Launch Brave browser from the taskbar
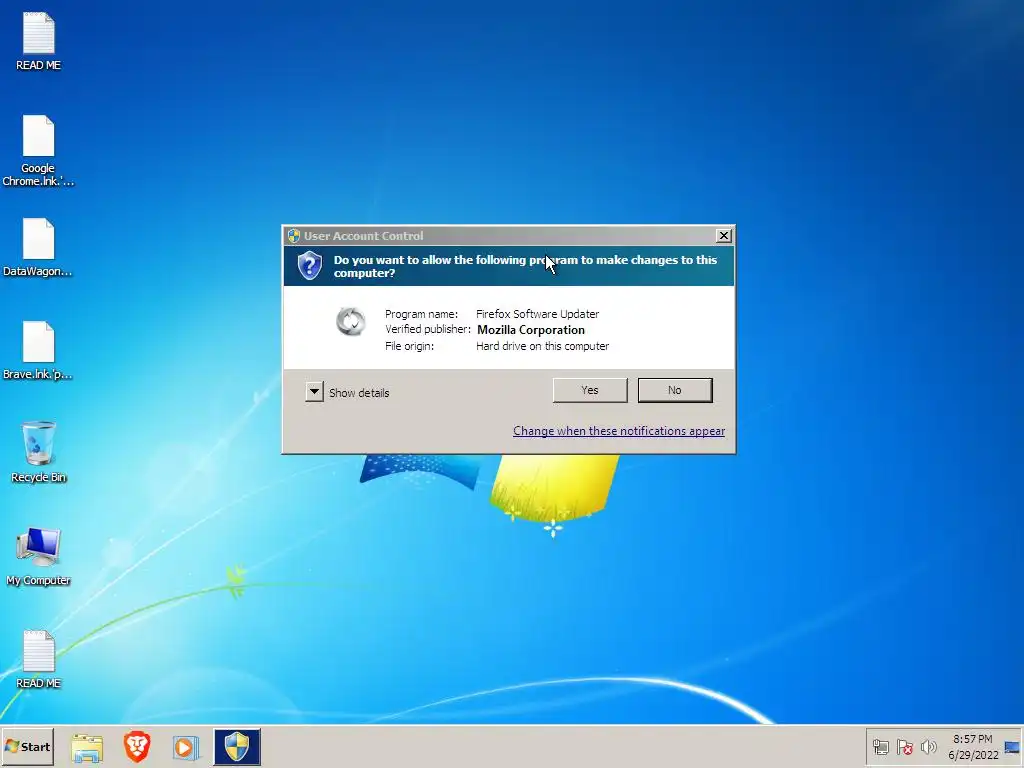Screen dimensions: 1024x768 [x=137, y=747]
